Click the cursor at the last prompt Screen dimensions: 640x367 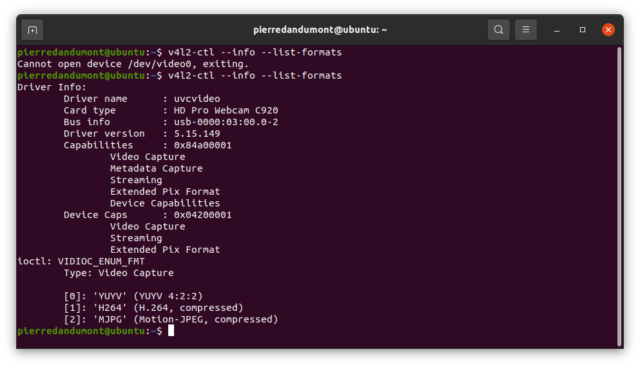(x=171, y=331)
